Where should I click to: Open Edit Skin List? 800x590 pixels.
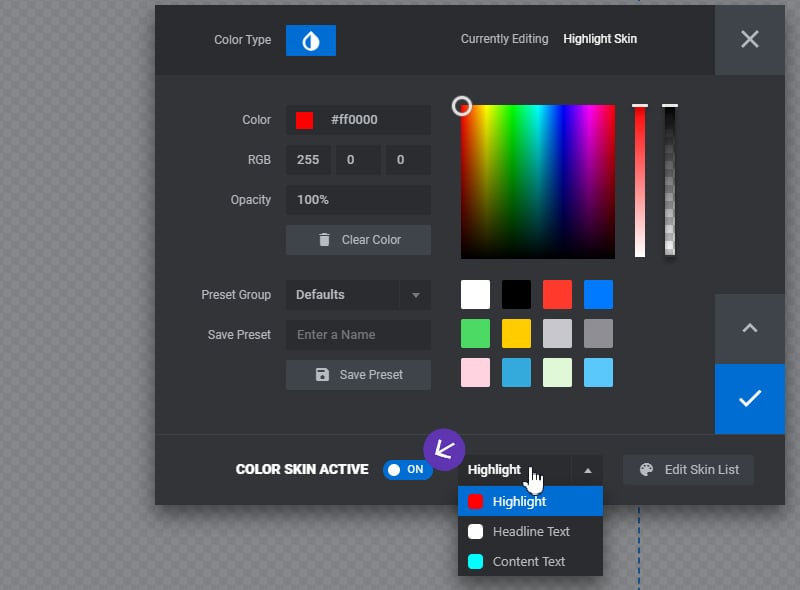click(688, 470)
